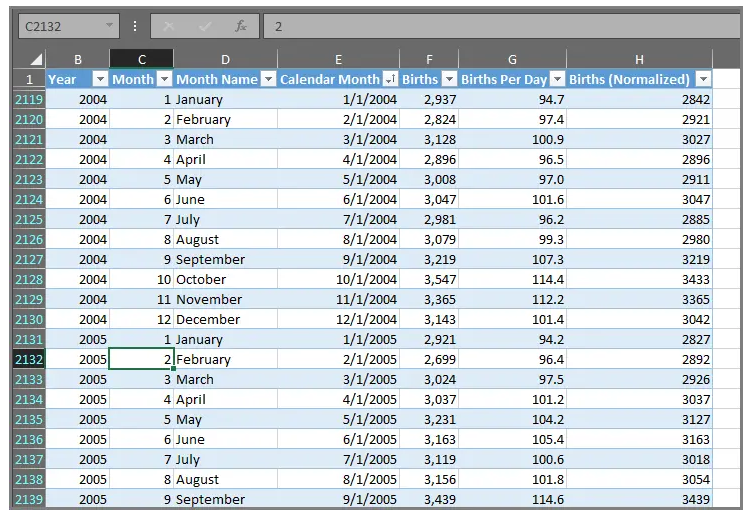This screenshot has width=754, height=520.
Task: Open the Year column filter dropdown
Action: coord(101,79)
